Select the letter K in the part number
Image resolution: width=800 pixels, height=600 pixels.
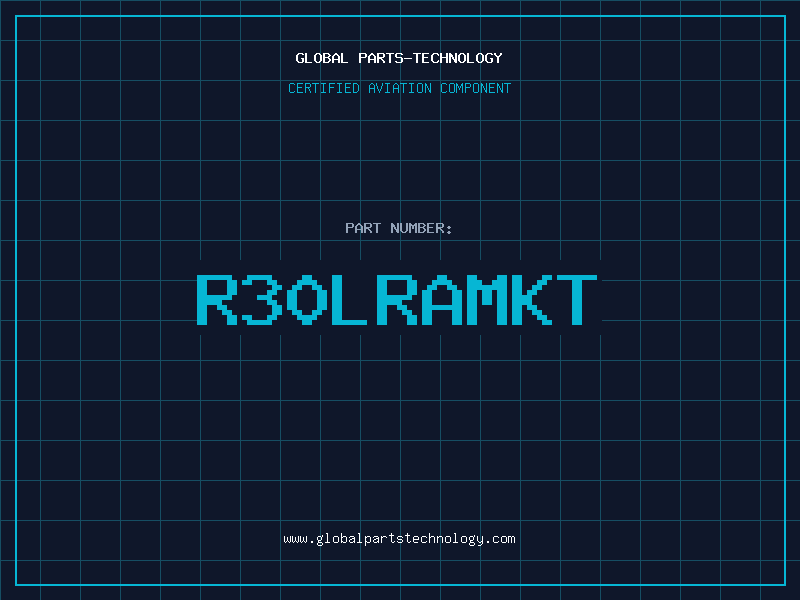[533, 300]
